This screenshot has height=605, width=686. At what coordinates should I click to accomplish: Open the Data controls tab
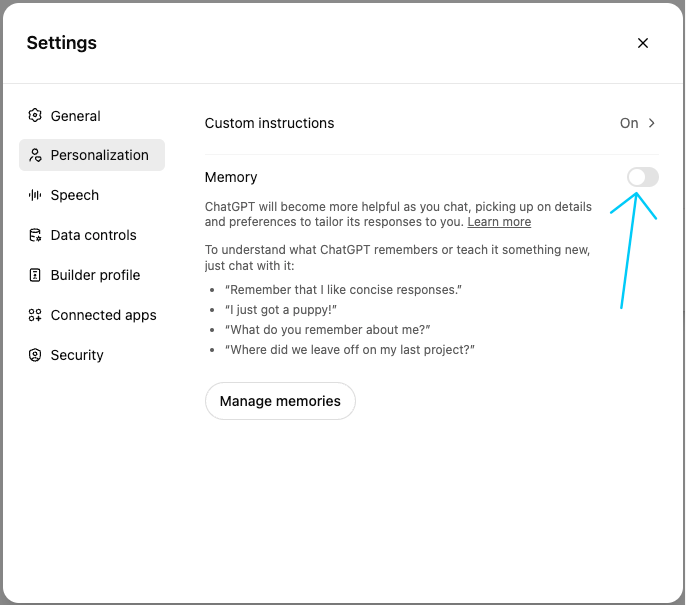click(x=92, y=235)
